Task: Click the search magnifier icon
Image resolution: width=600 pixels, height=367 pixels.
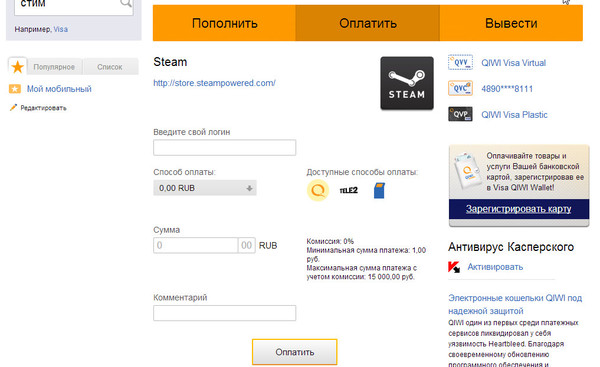Action: [x=126, y=3]
